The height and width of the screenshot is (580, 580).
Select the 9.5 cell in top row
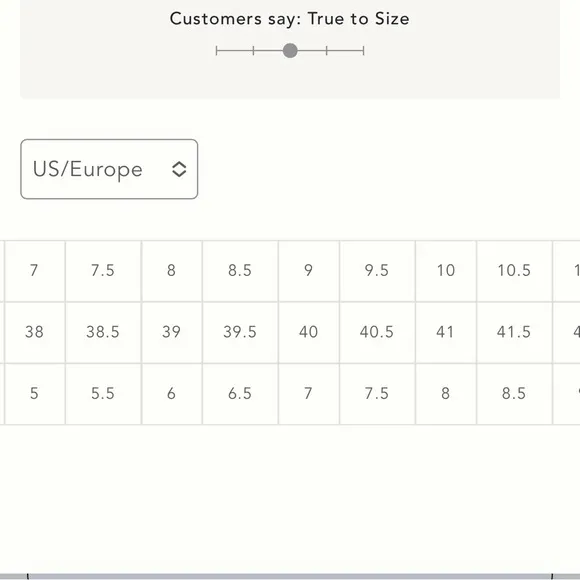[377, 271]
